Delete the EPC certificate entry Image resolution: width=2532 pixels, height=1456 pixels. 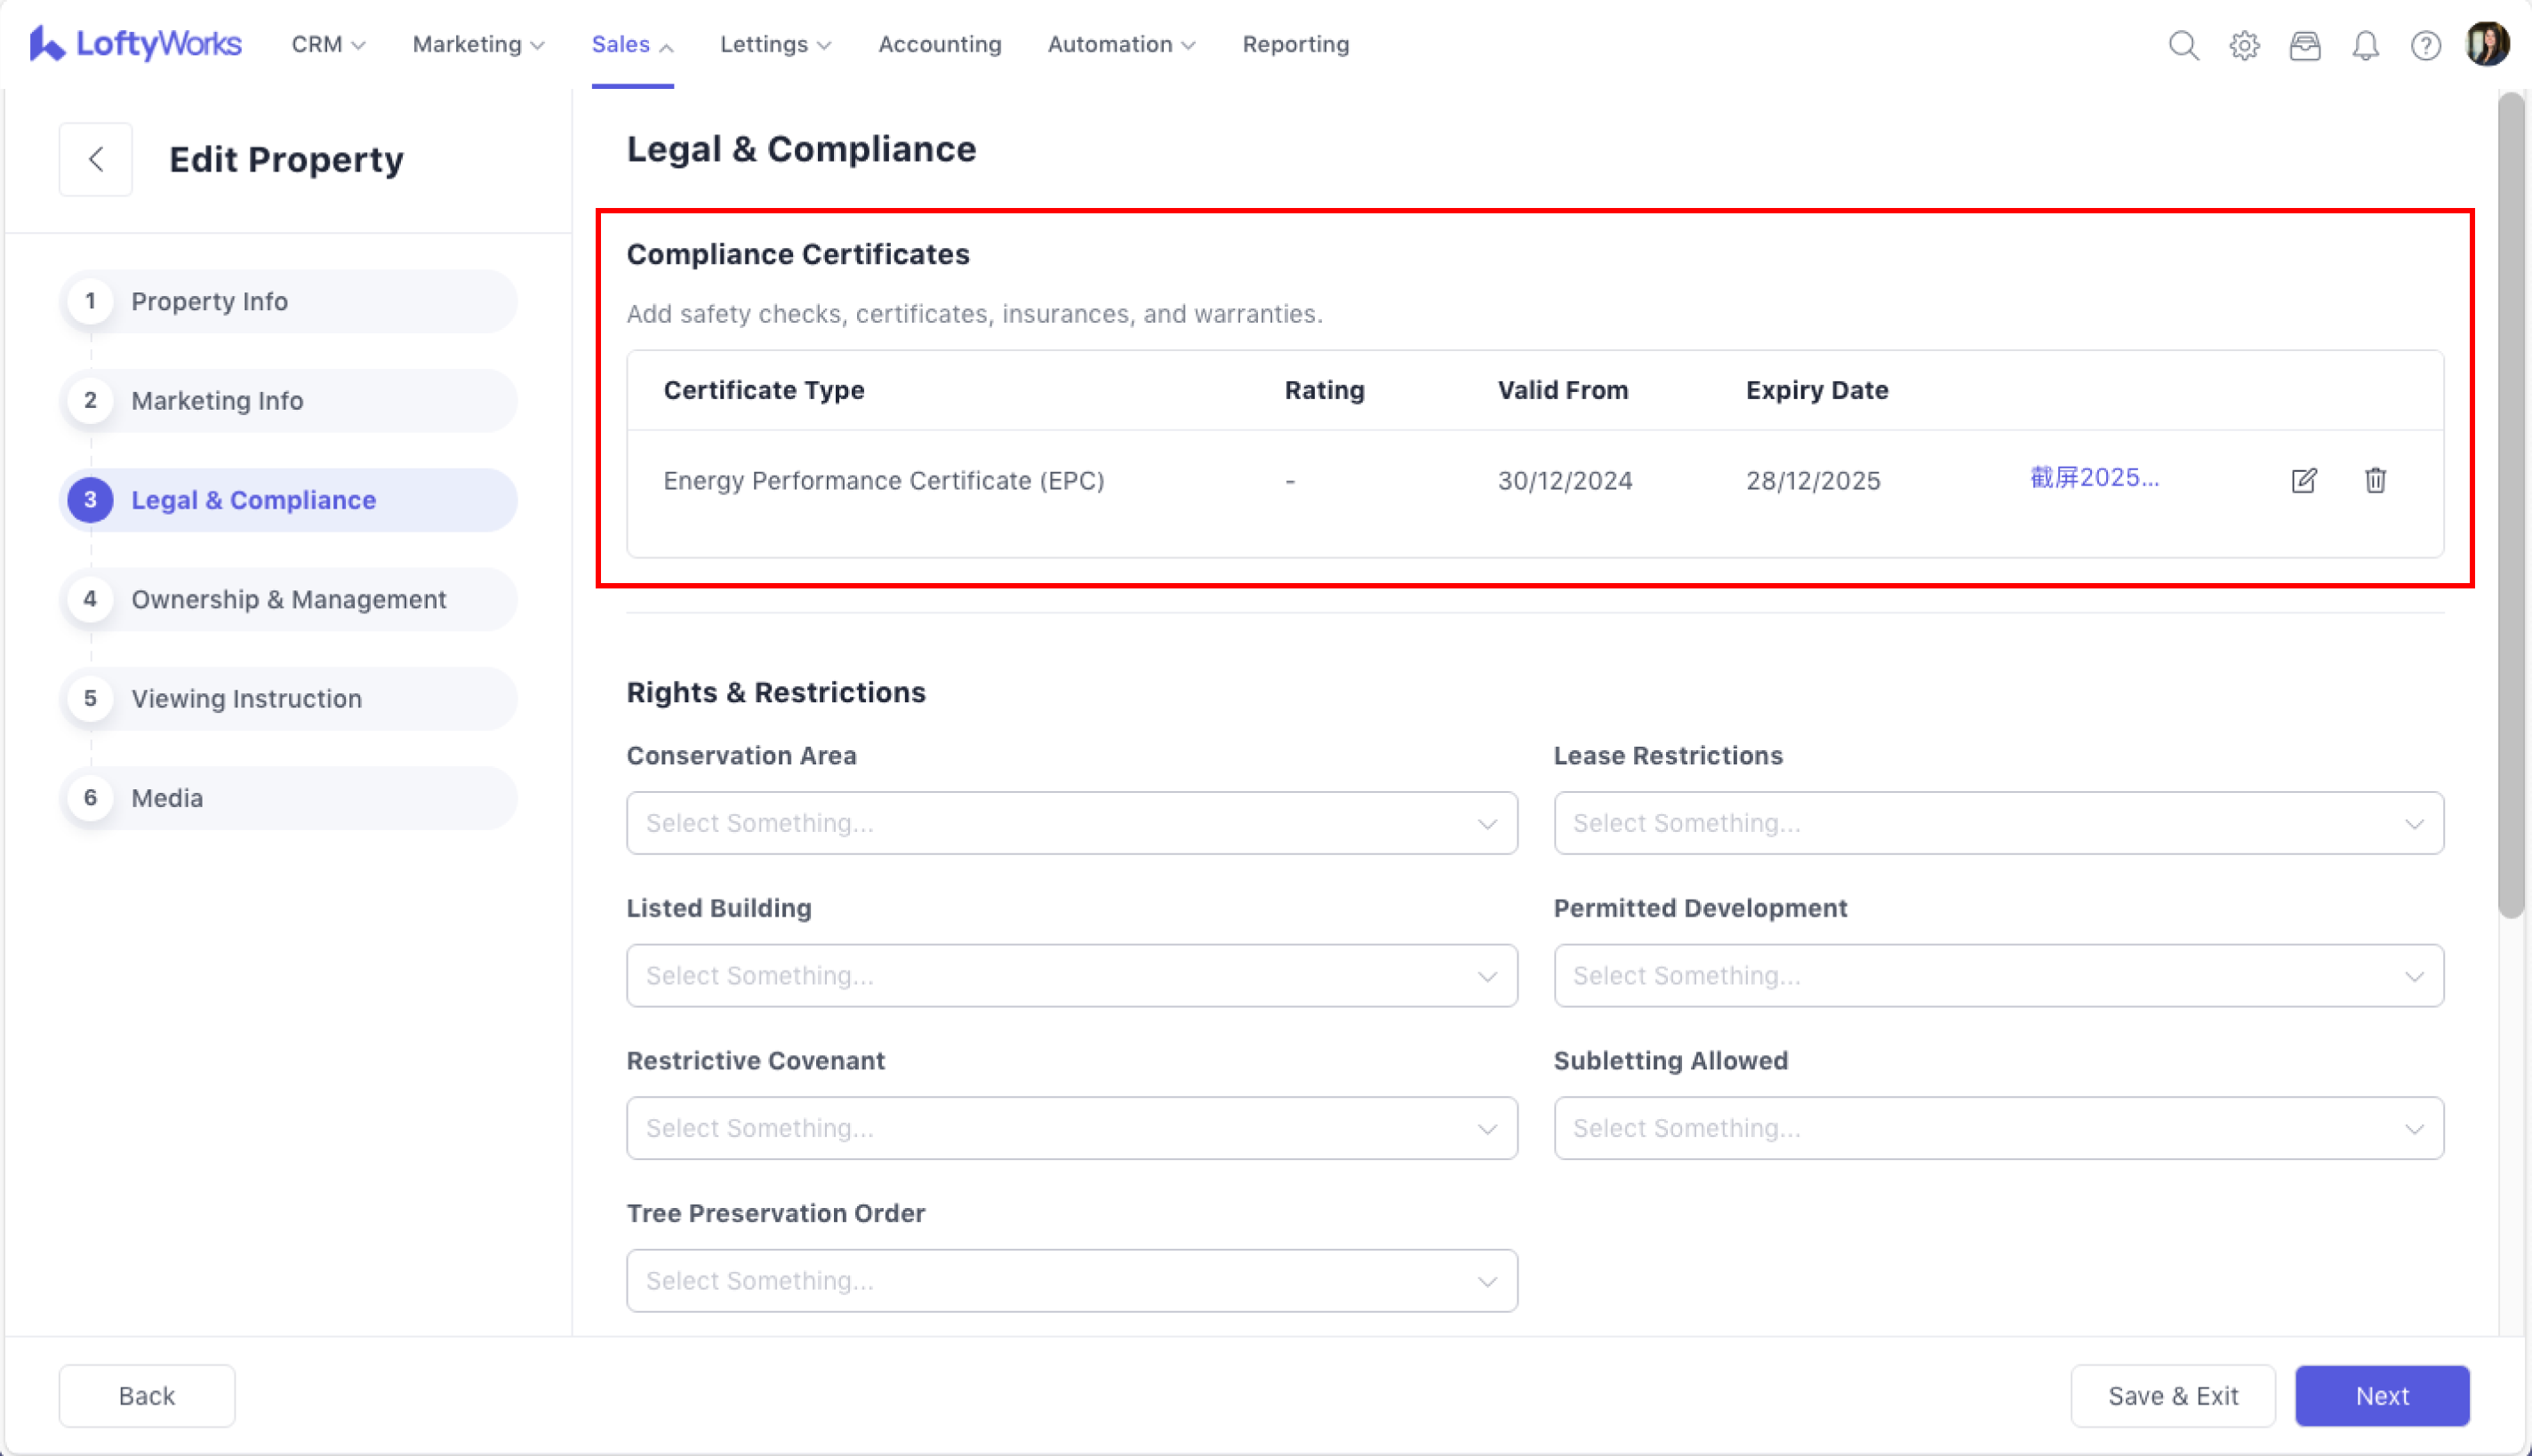click(2375, 480)
